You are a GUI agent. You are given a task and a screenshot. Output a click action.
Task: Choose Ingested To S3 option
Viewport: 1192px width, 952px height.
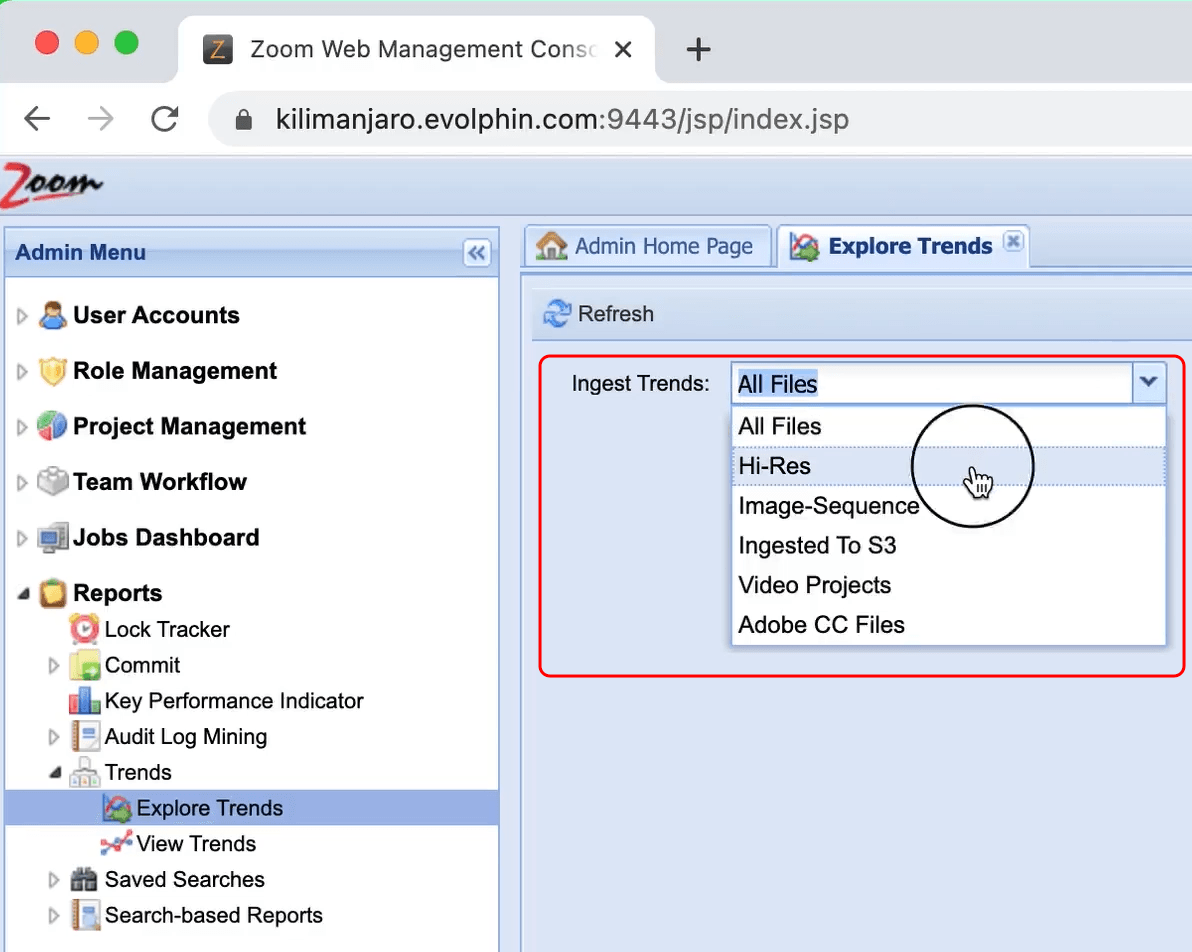tap(948, 545)
